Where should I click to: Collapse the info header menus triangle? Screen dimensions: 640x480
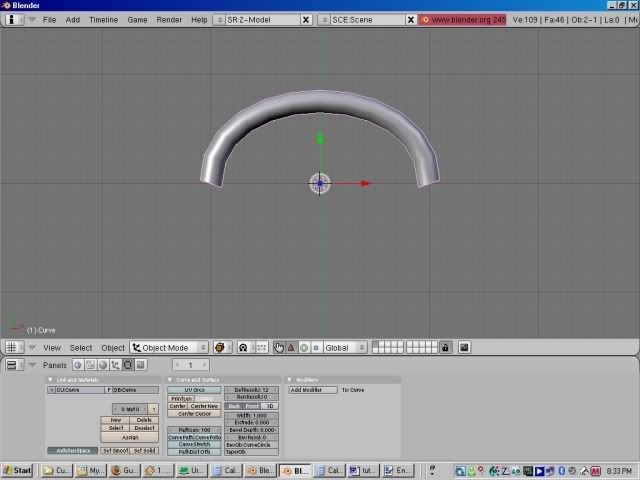[x=32, y=20]
